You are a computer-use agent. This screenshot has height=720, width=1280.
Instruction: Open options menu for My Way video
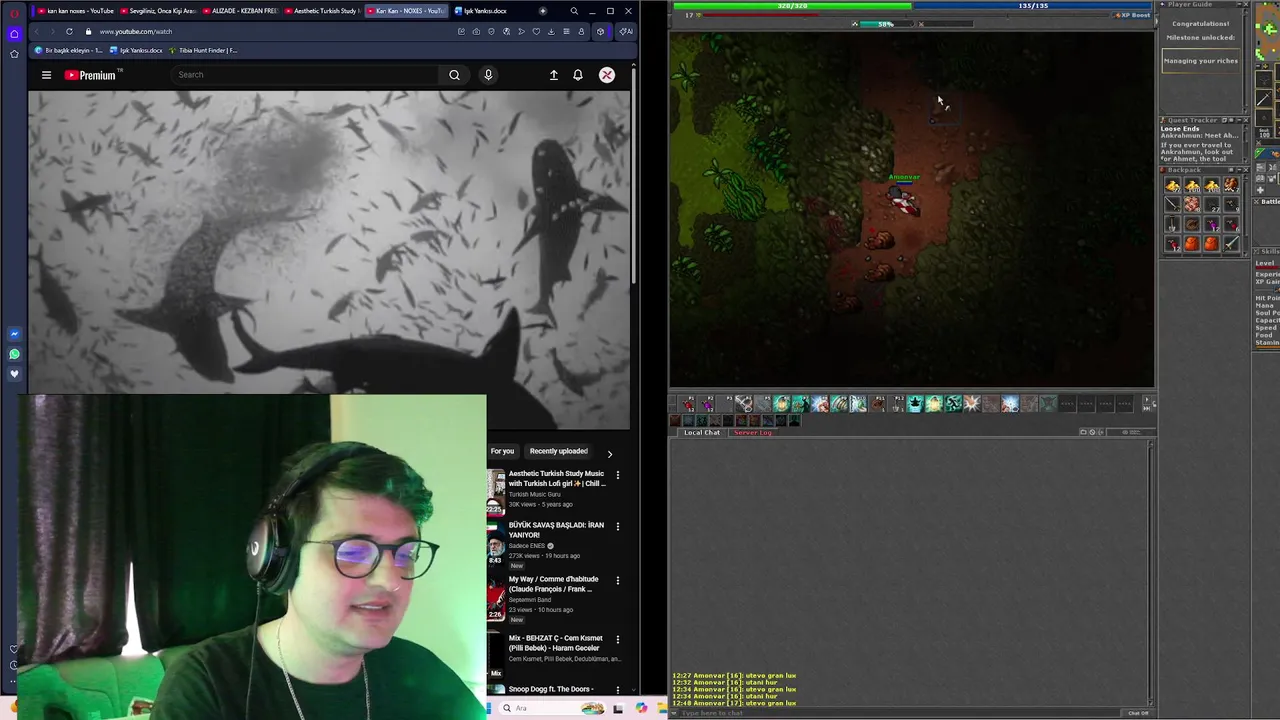[x=617, y=580]
